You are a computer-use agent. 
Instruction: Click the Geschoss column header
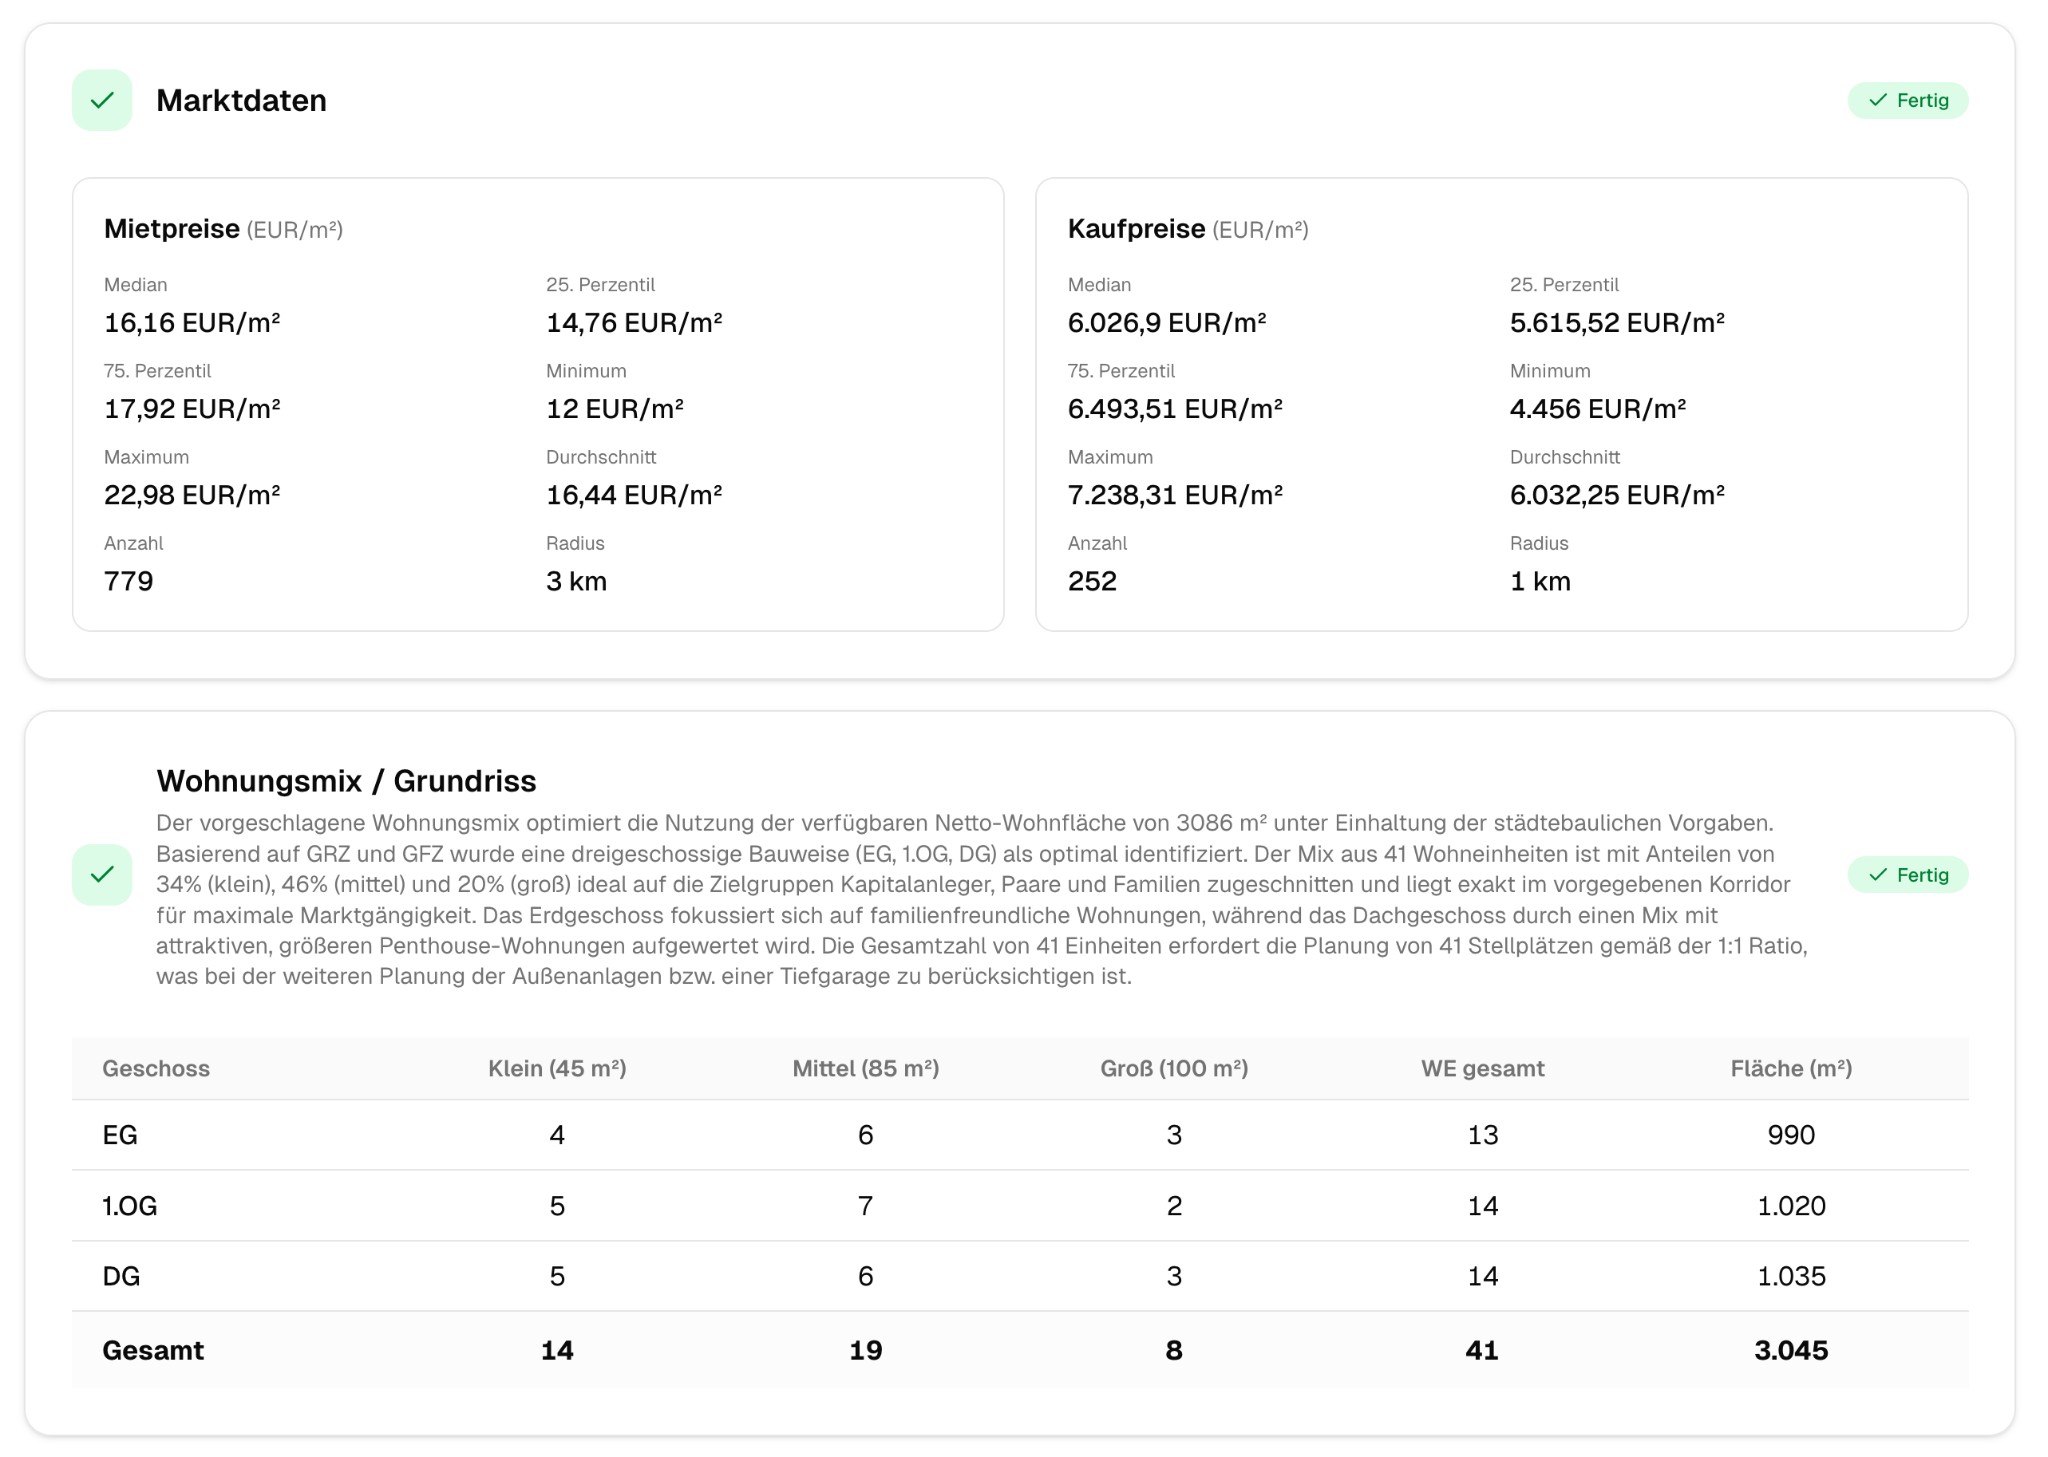[x=156, y=1068]
